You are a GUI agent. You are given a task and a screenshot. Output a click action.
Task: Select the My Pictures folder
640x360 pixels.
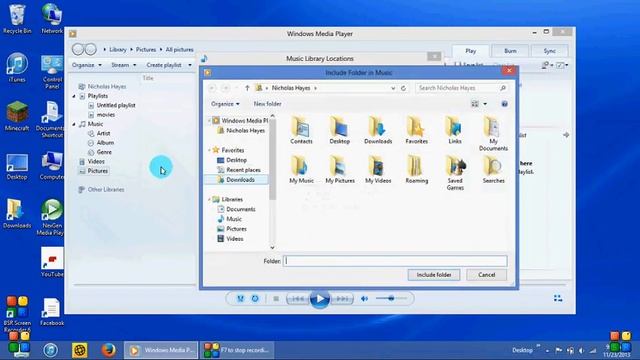pyautogui.click(x=340, y=170)
